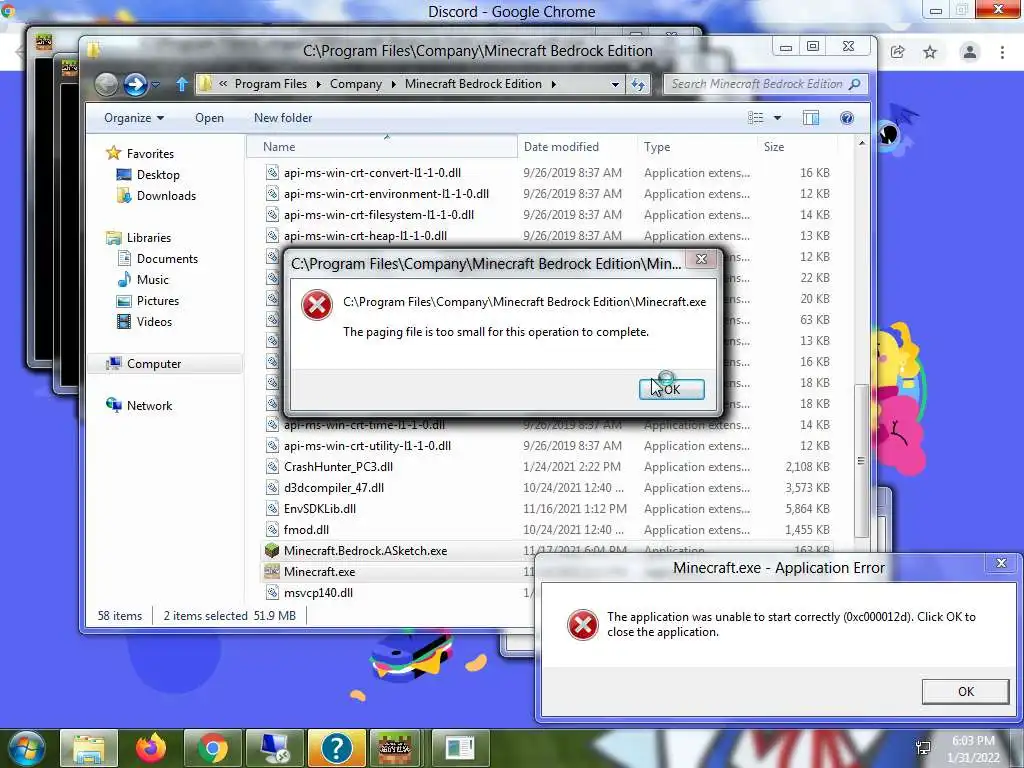Open the Minecraft taskbar icon
Screen dimensions: 1024x768
395,748
